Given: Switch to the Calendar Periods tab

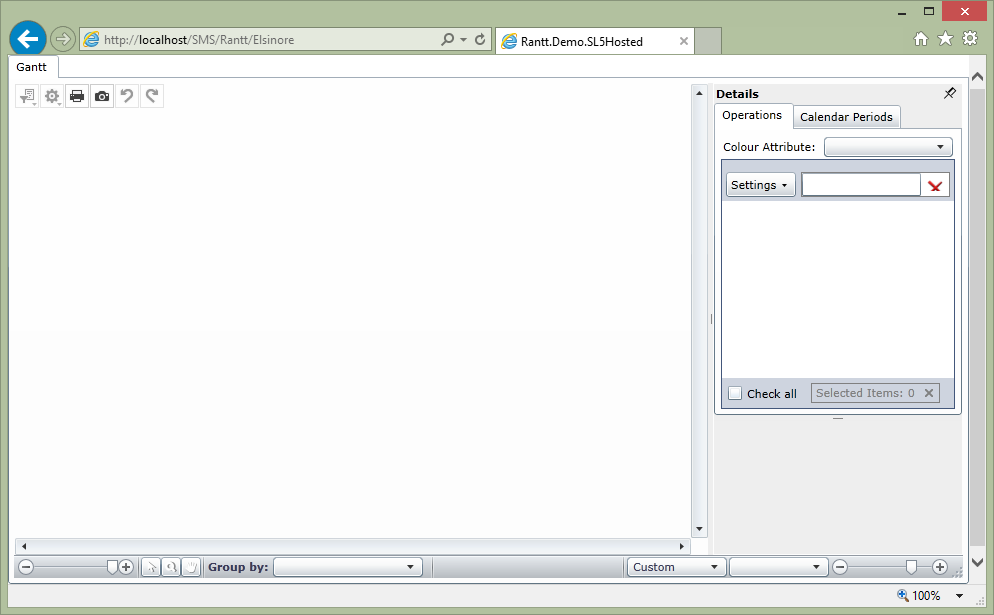Looking at the screenshot, I should [846, 117].
